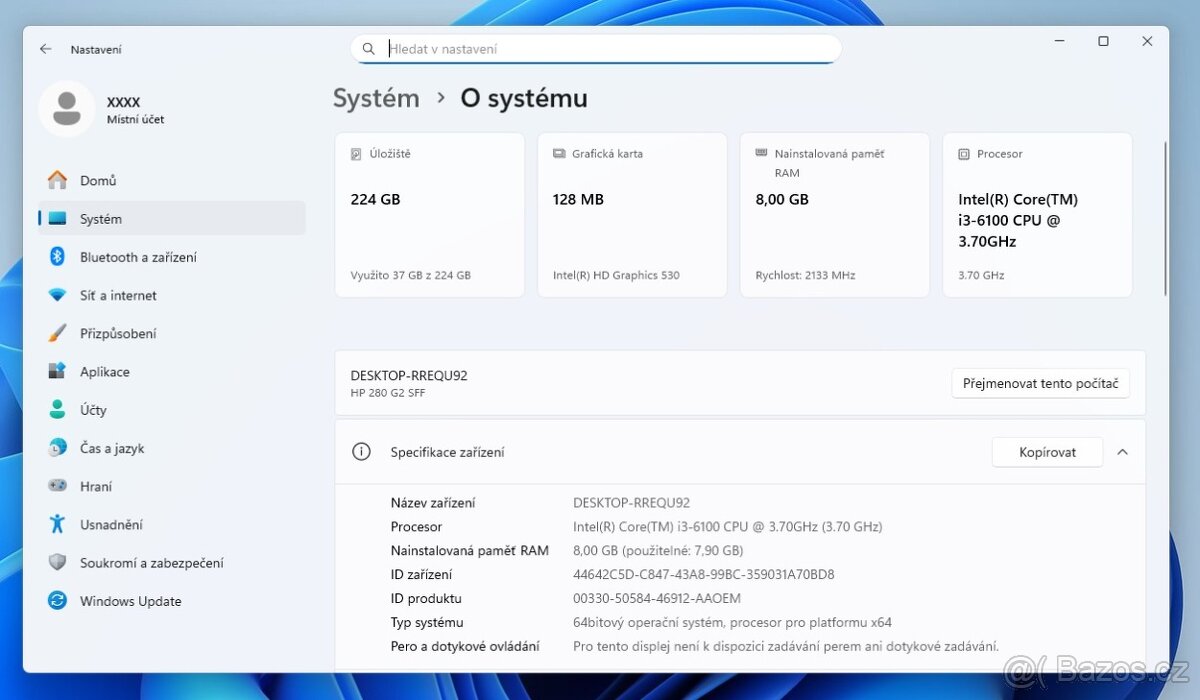This screenshot has width=1200, height=700.
Task: Open Účty in the sidebar
Action: [x=93, y=410]
